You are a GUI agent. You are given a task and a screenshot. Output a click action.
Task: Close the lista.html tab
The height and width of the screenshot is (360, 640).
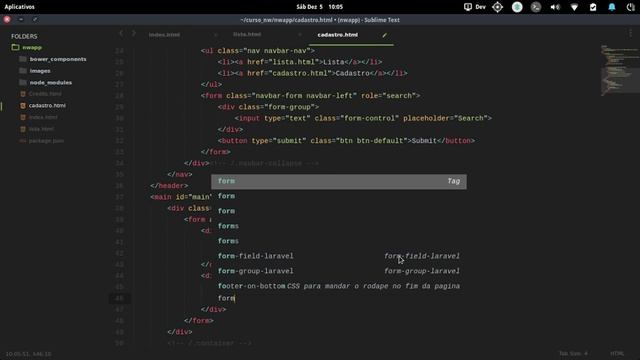(300, 35)
